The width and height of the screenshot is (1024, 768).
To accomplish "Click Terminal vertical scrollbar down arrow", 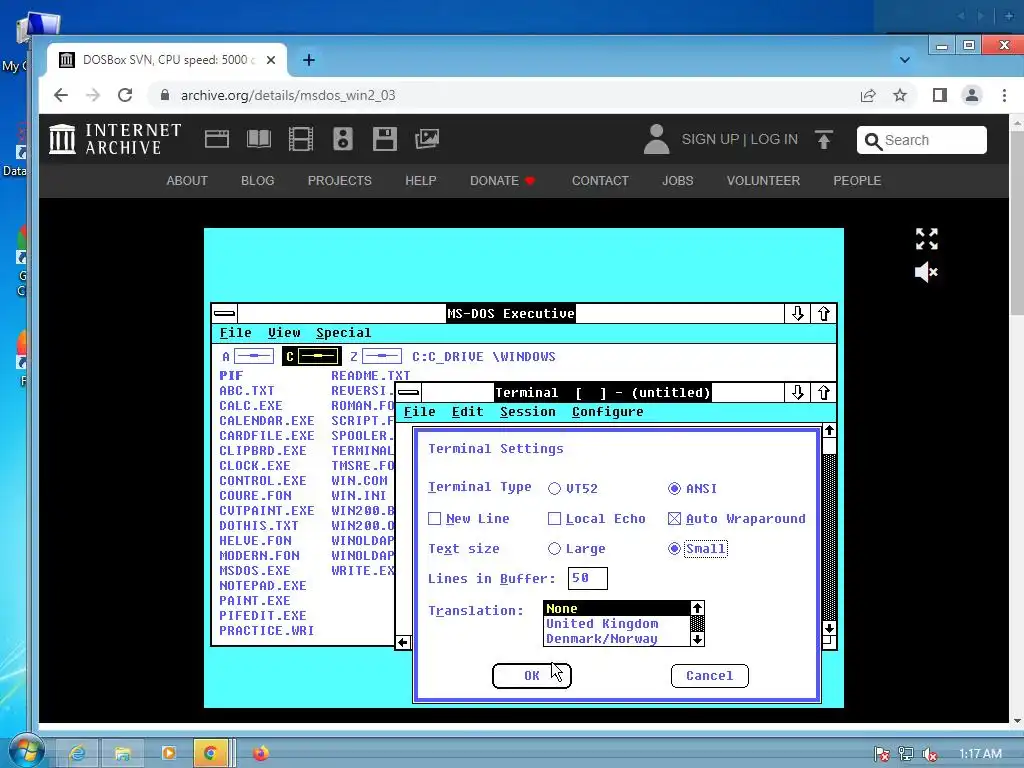I will pyautogui.click(x=829, y=628).
